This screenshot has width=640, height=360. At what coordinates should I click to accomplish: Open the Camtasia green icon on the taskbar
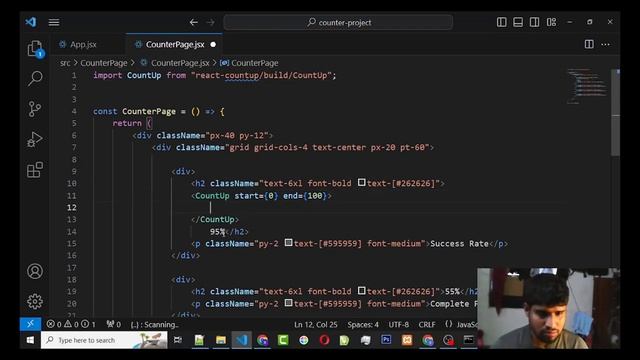tap(283, 340)
